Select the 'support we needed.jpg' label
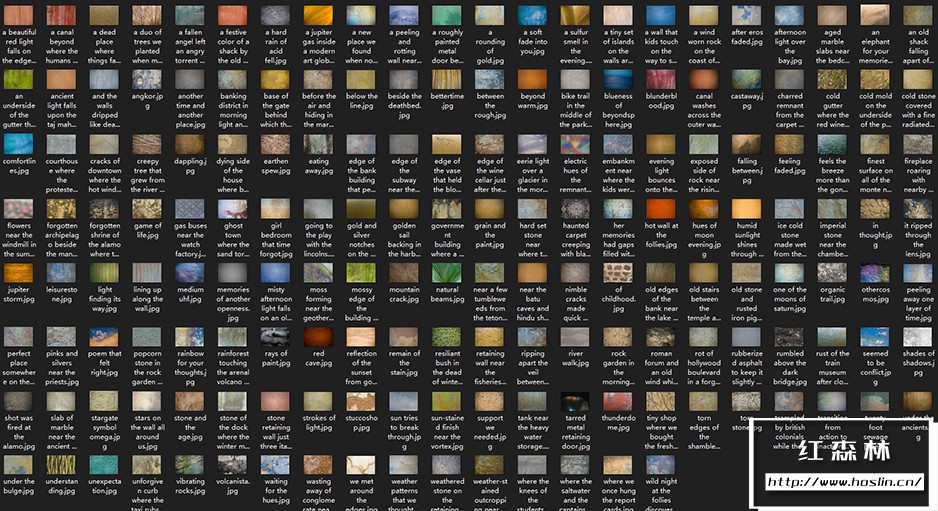The image size is (938, 511). click(490, 432)
